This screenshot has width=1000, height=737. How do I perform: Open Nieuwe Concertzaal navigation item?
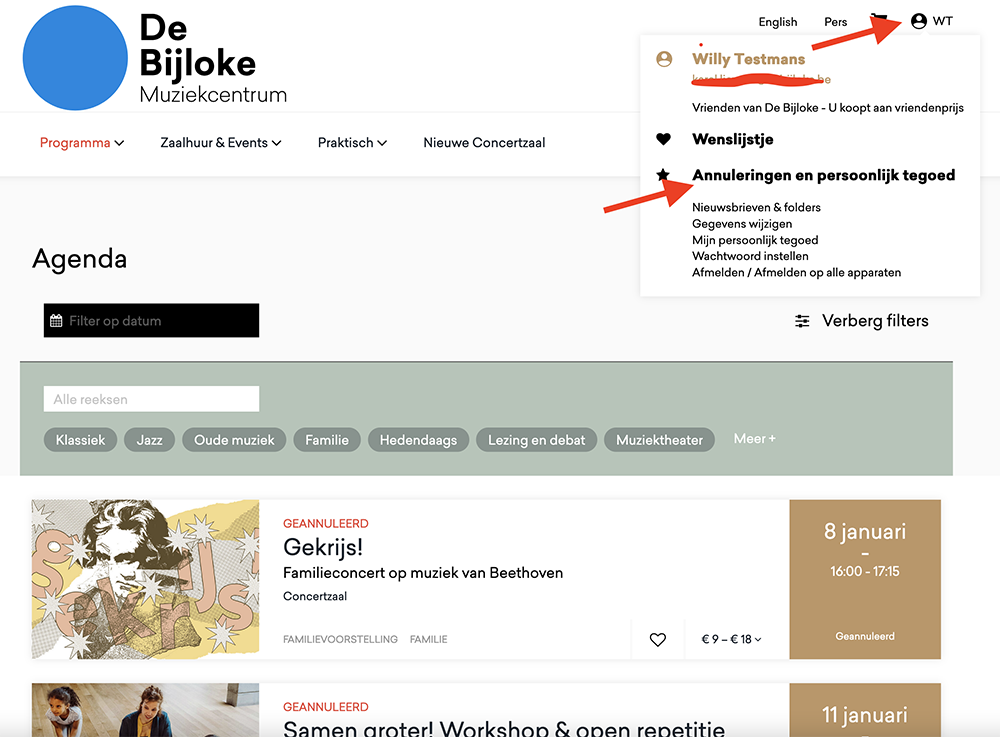[484, 143]
